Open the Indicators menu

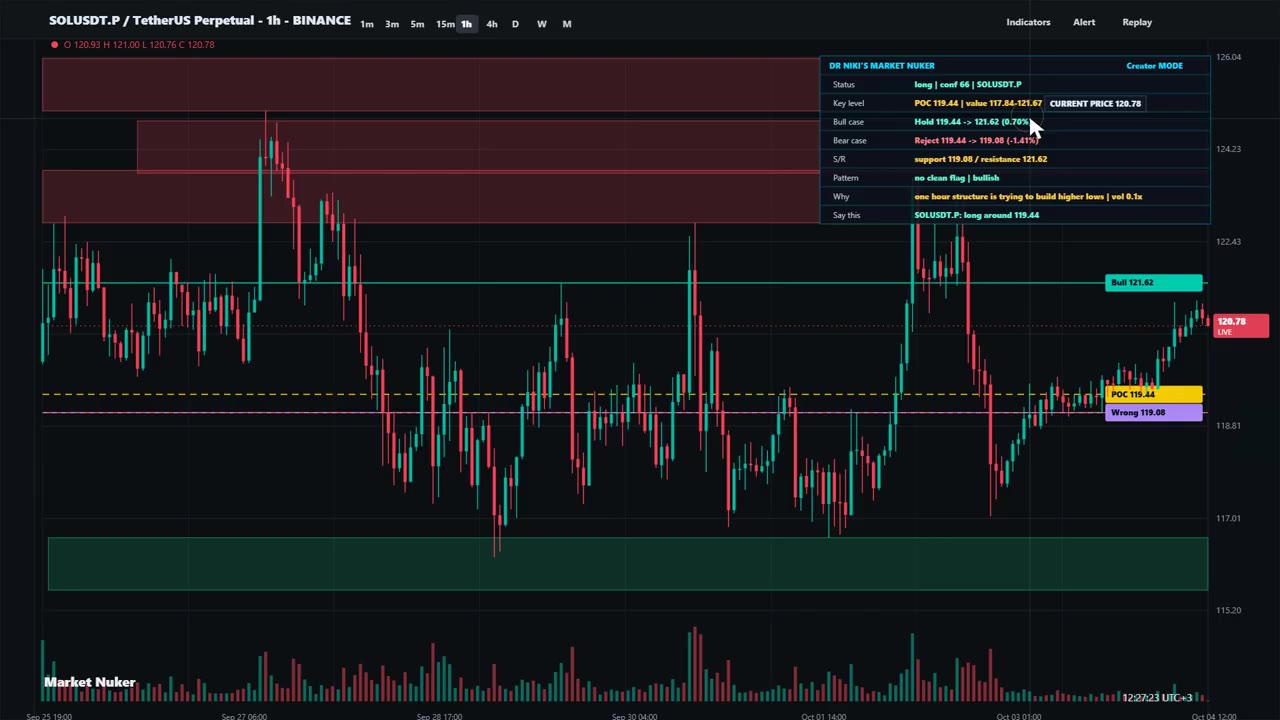(x=1028, y=22)
